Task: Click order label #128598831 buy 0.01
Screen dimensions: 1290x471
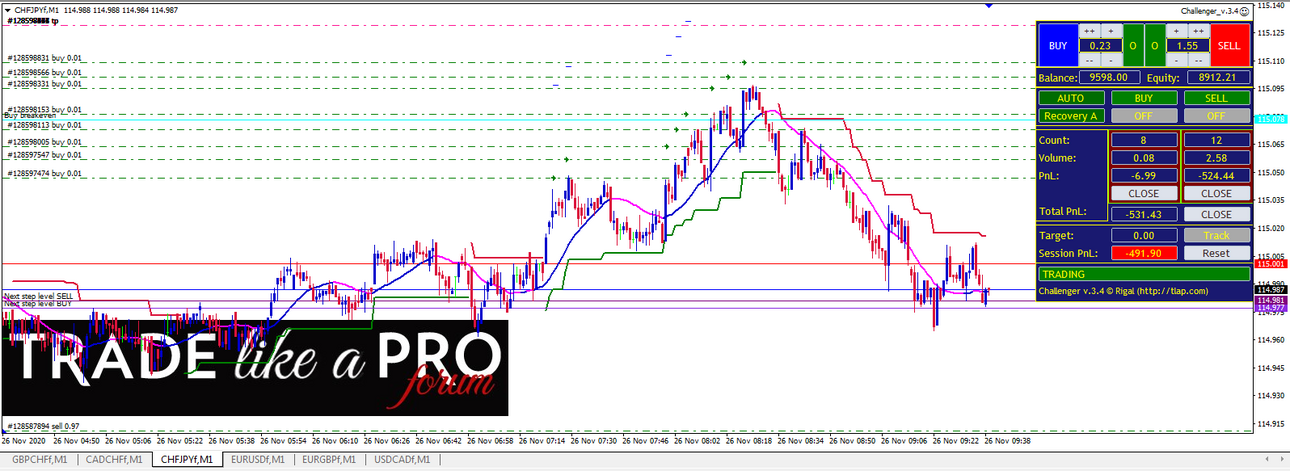Action: tap(46, 59)
